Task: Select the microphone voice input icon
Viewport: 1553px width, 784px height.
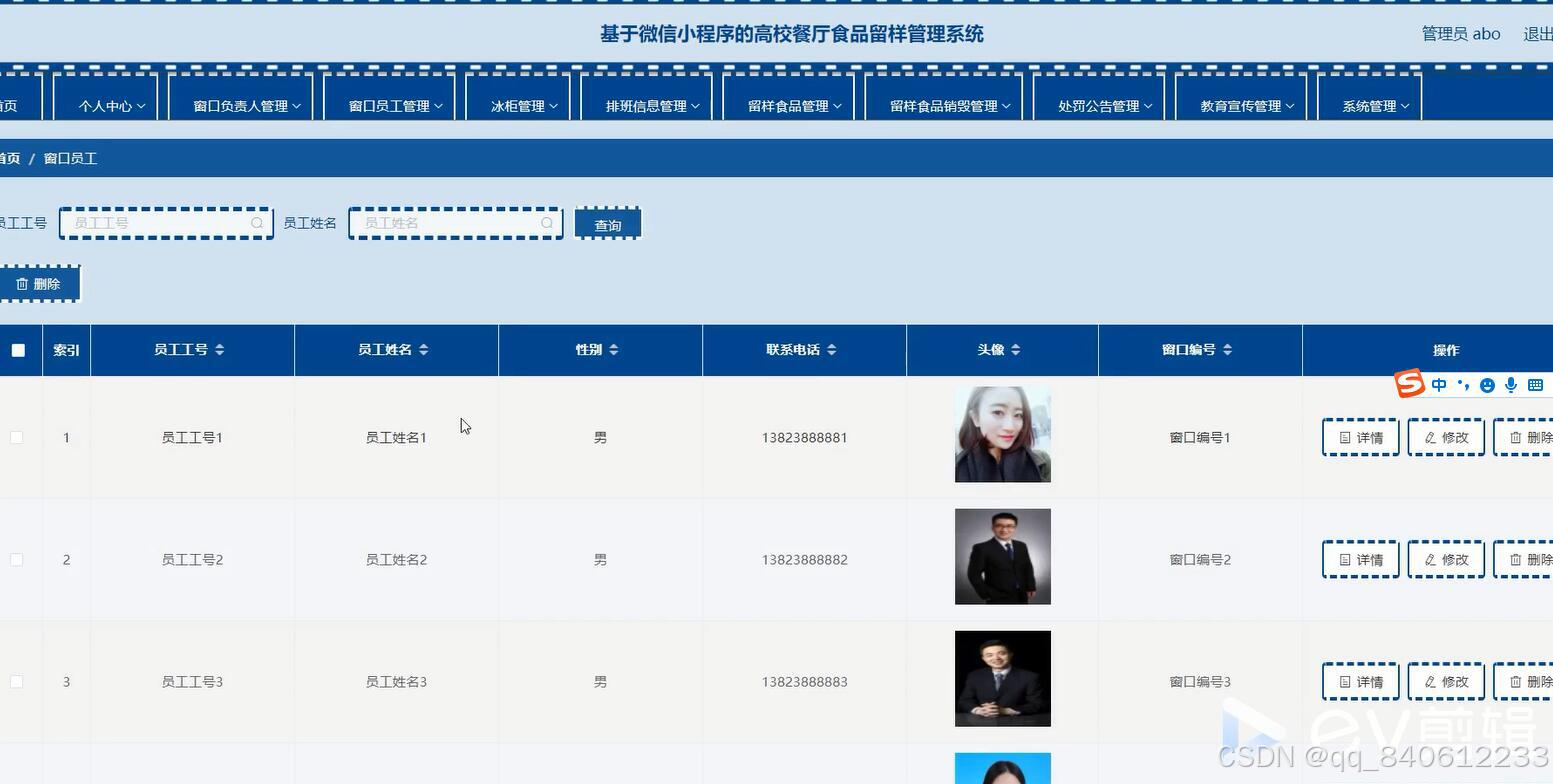Action: 1511,384
